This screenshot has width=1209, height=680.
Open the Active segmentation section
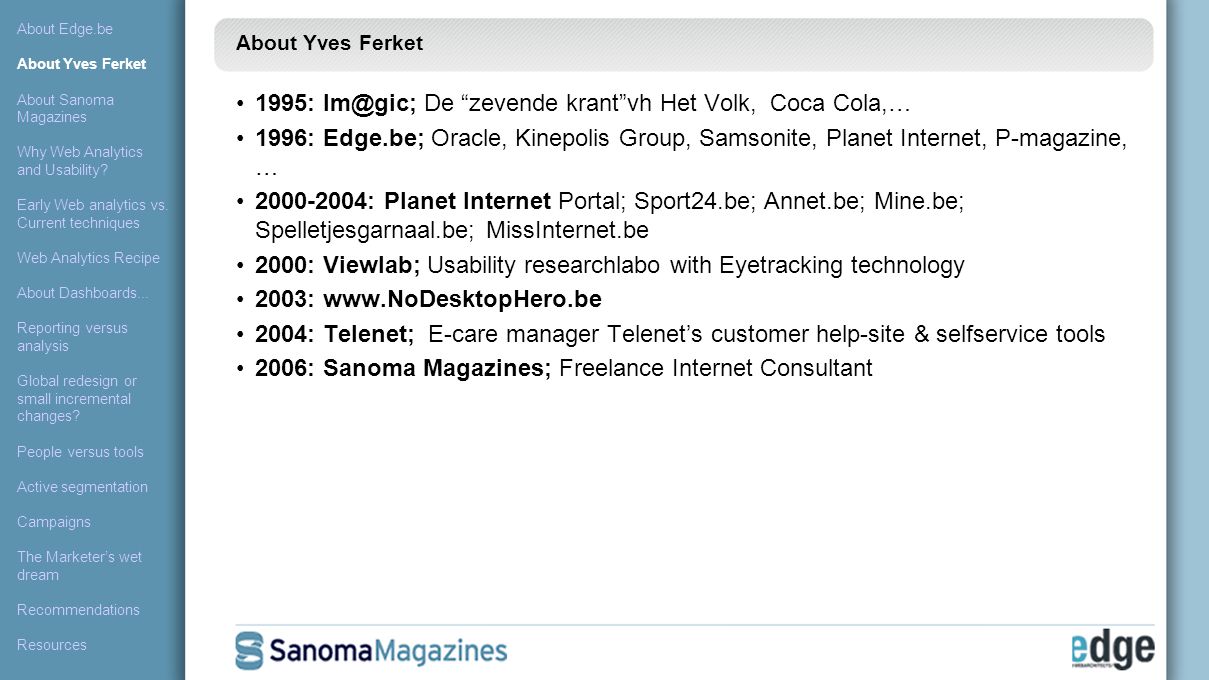82,487
